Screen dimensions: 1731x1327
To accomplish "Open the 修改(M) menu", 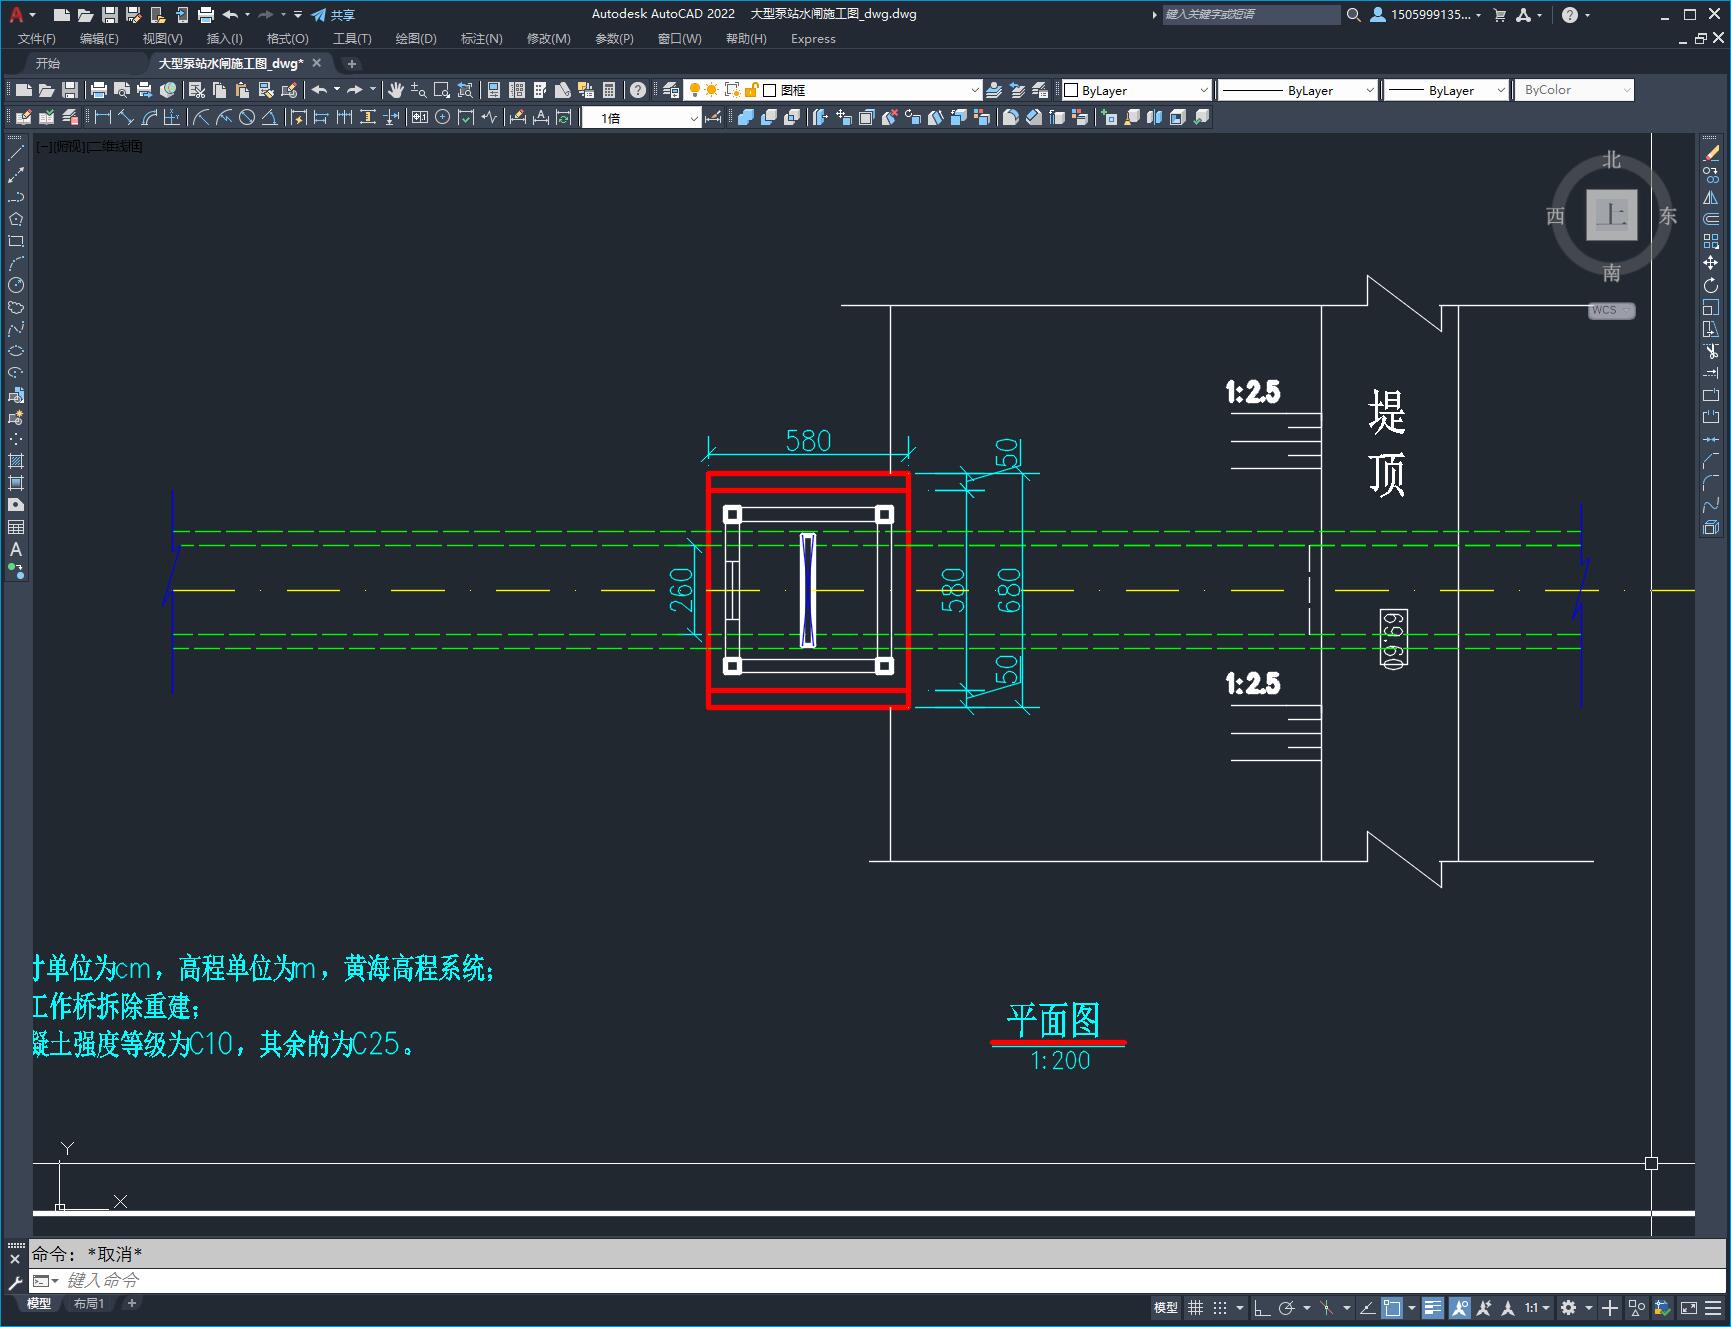I will (549, 39).
